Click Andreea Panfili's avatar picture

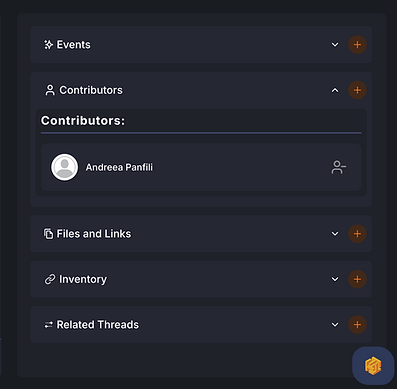click(64, 167)
